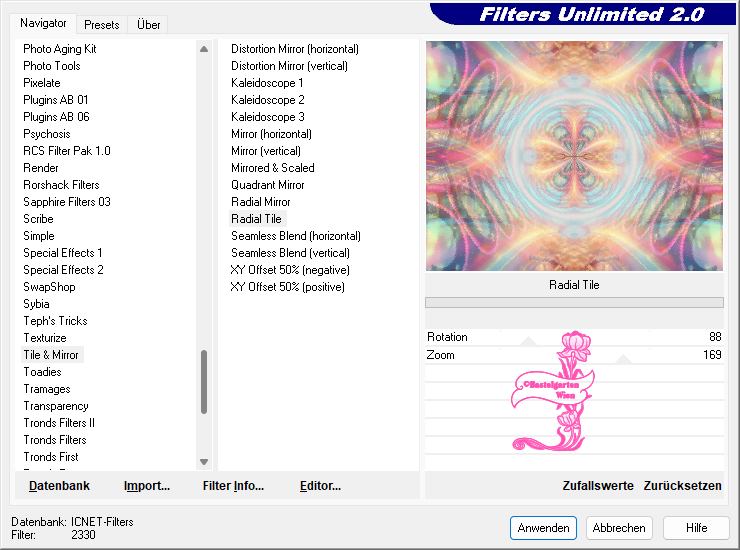The height and width of the screenshot is (550, 740).
Task: Select the Sybia category
Action: tap(36, 304)
